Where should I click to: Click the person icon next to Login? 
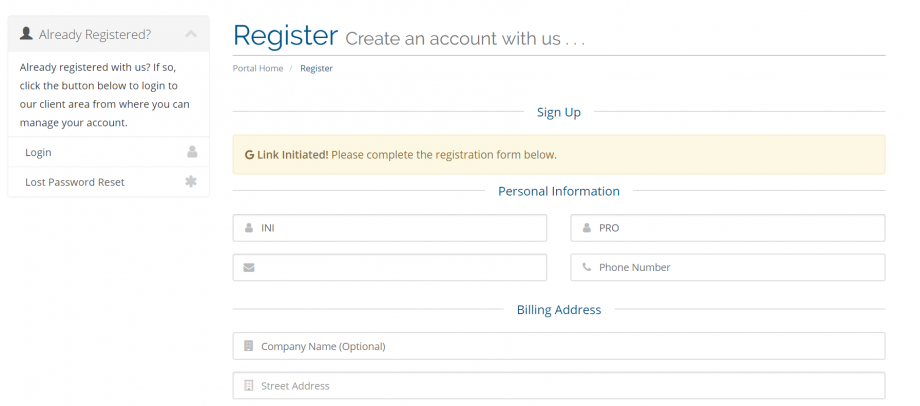192,152
